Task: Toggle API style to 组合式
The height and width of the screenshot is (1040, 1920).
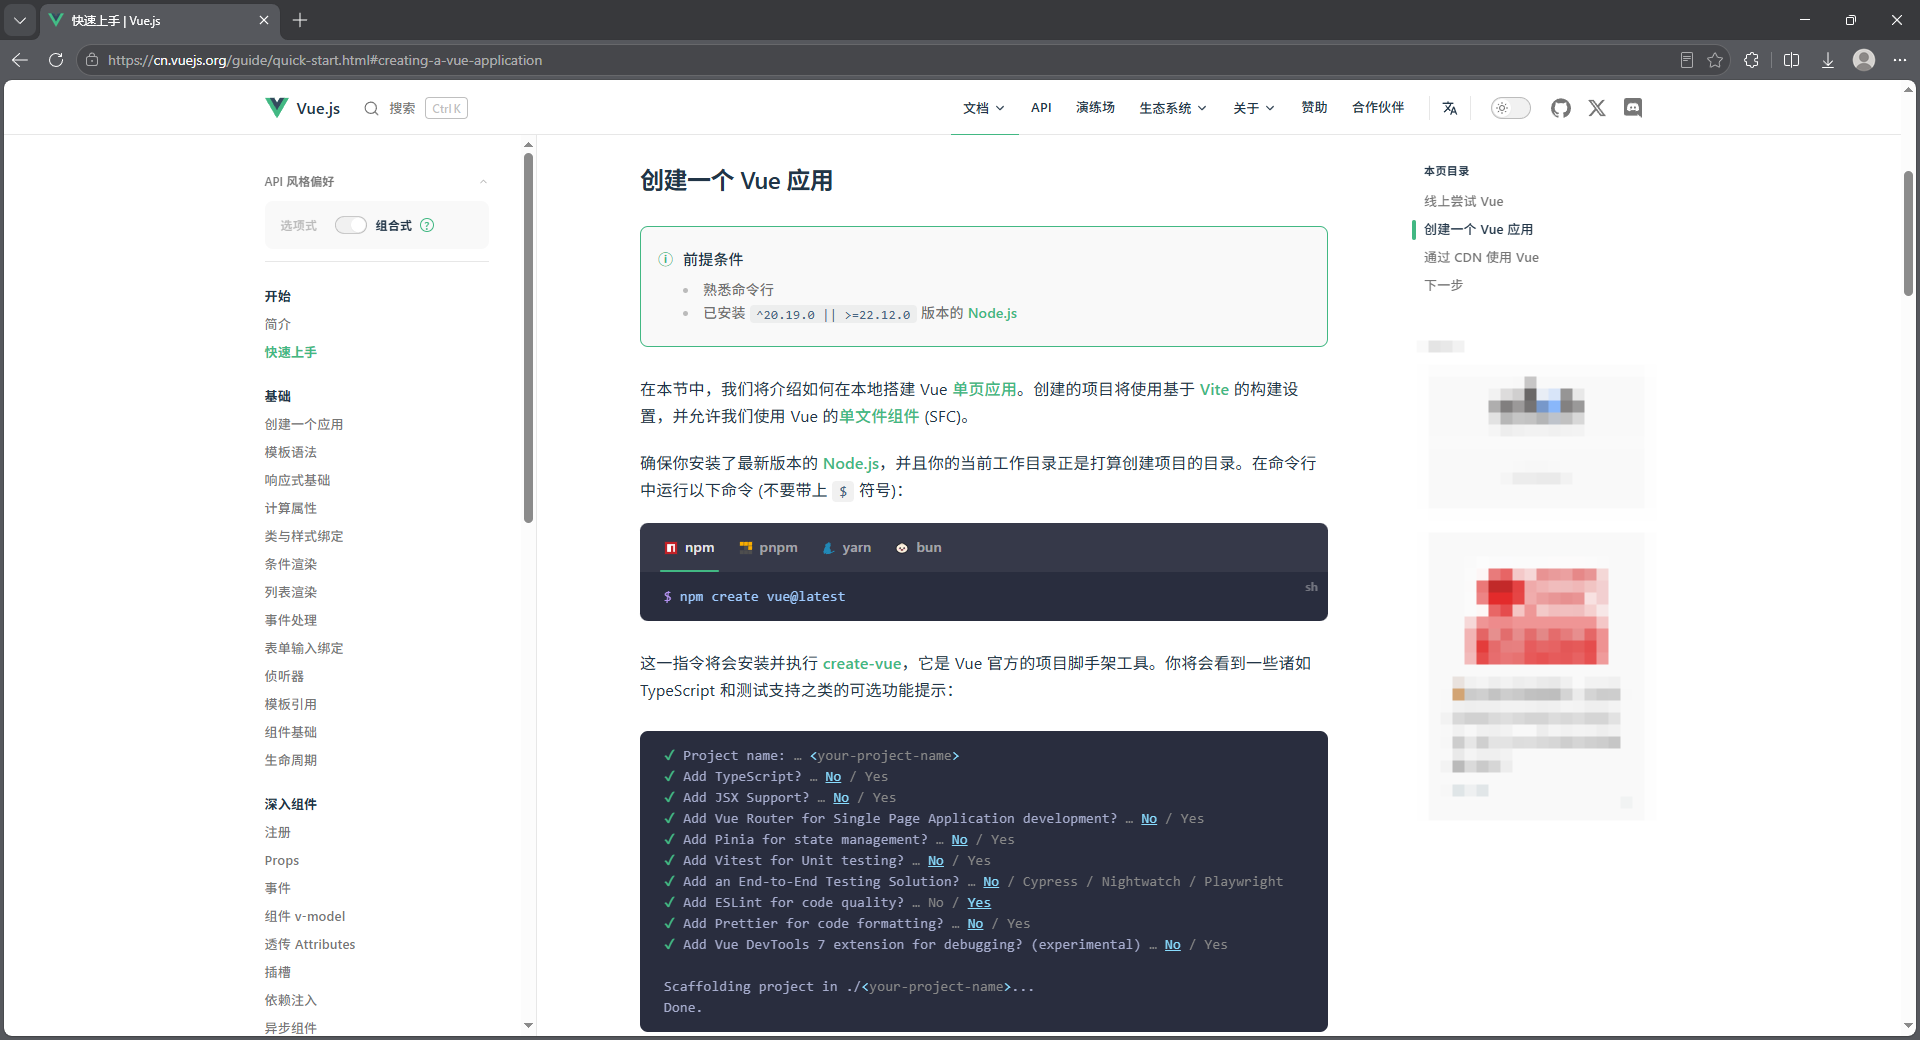Action: click(350, 225)
